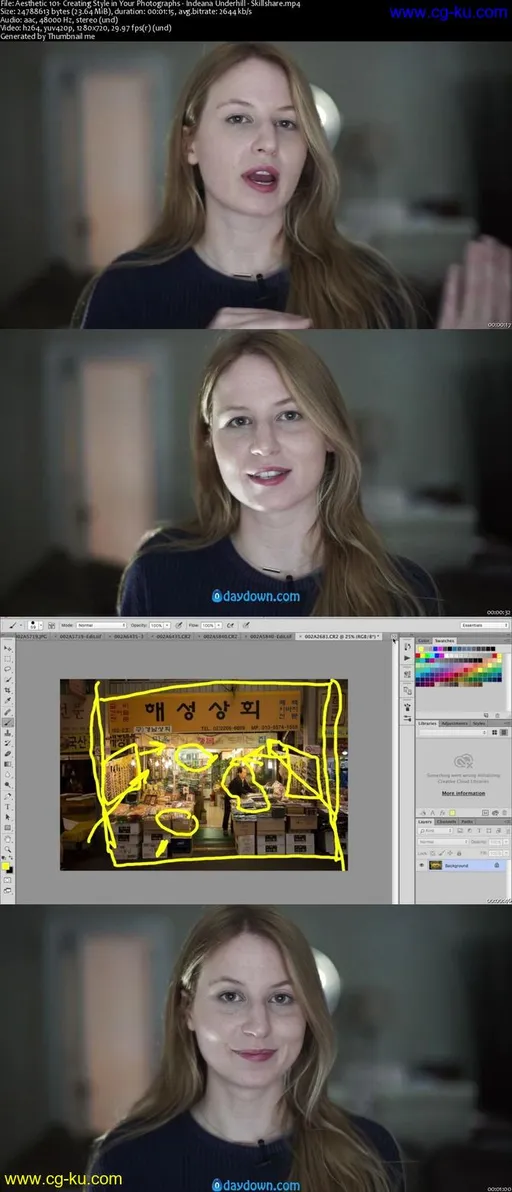
Task: Switch to the Channels tab
Action: [x=447, y=822]
